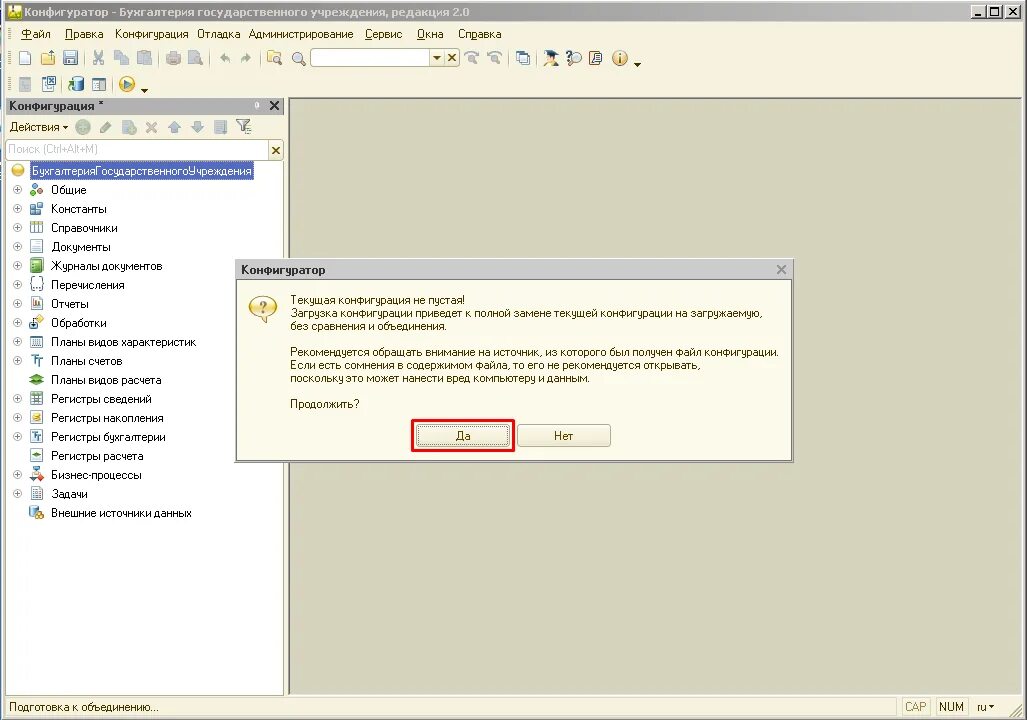The height and width of the screenshot is (720, 1027).
Task: Open the Конфигурация menu
Action: tap(151, 34)
